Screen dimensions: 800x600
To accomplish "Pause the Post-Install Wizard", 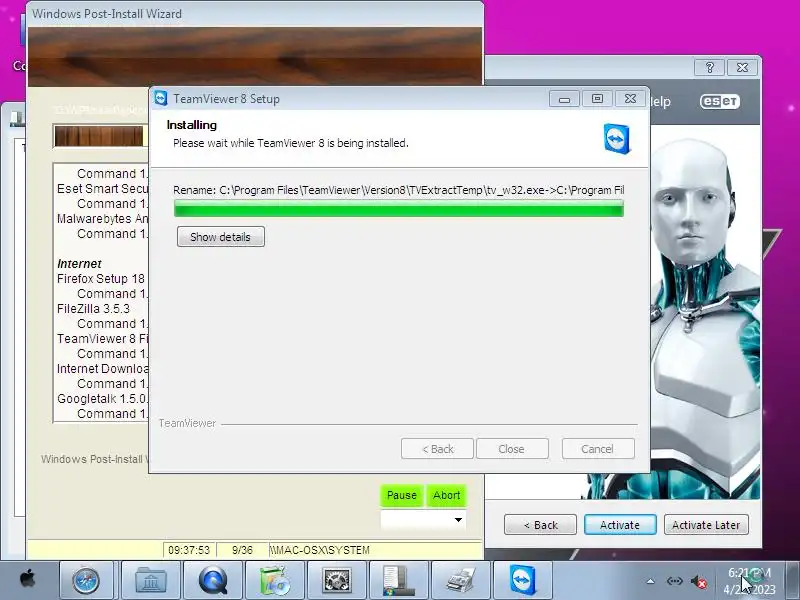I will (x=402, y=495).
